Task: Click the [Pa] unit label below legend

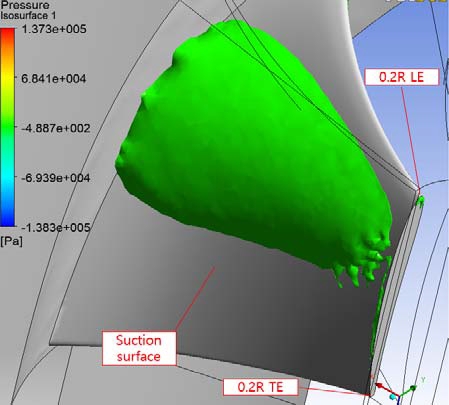Action: click(x=12, y=241)
